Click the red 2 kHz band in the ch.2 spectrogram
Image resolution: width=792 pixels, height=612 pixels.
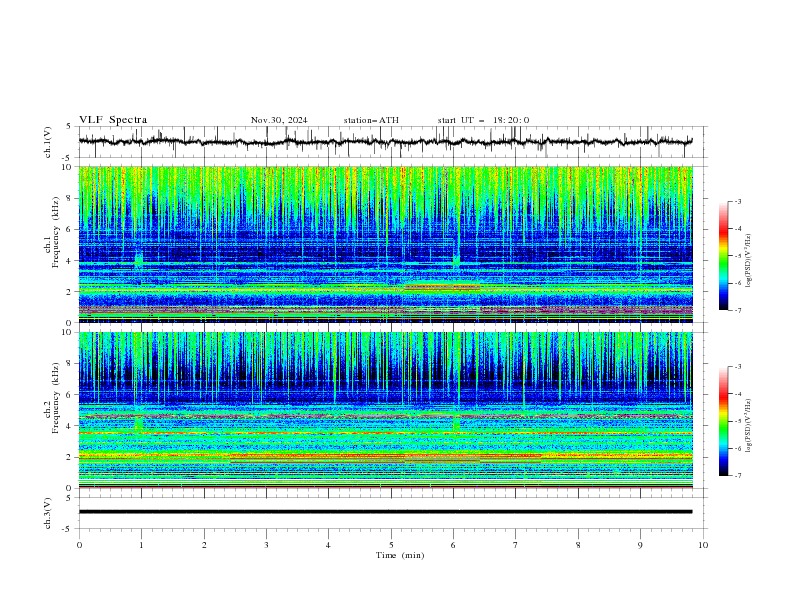385,457
